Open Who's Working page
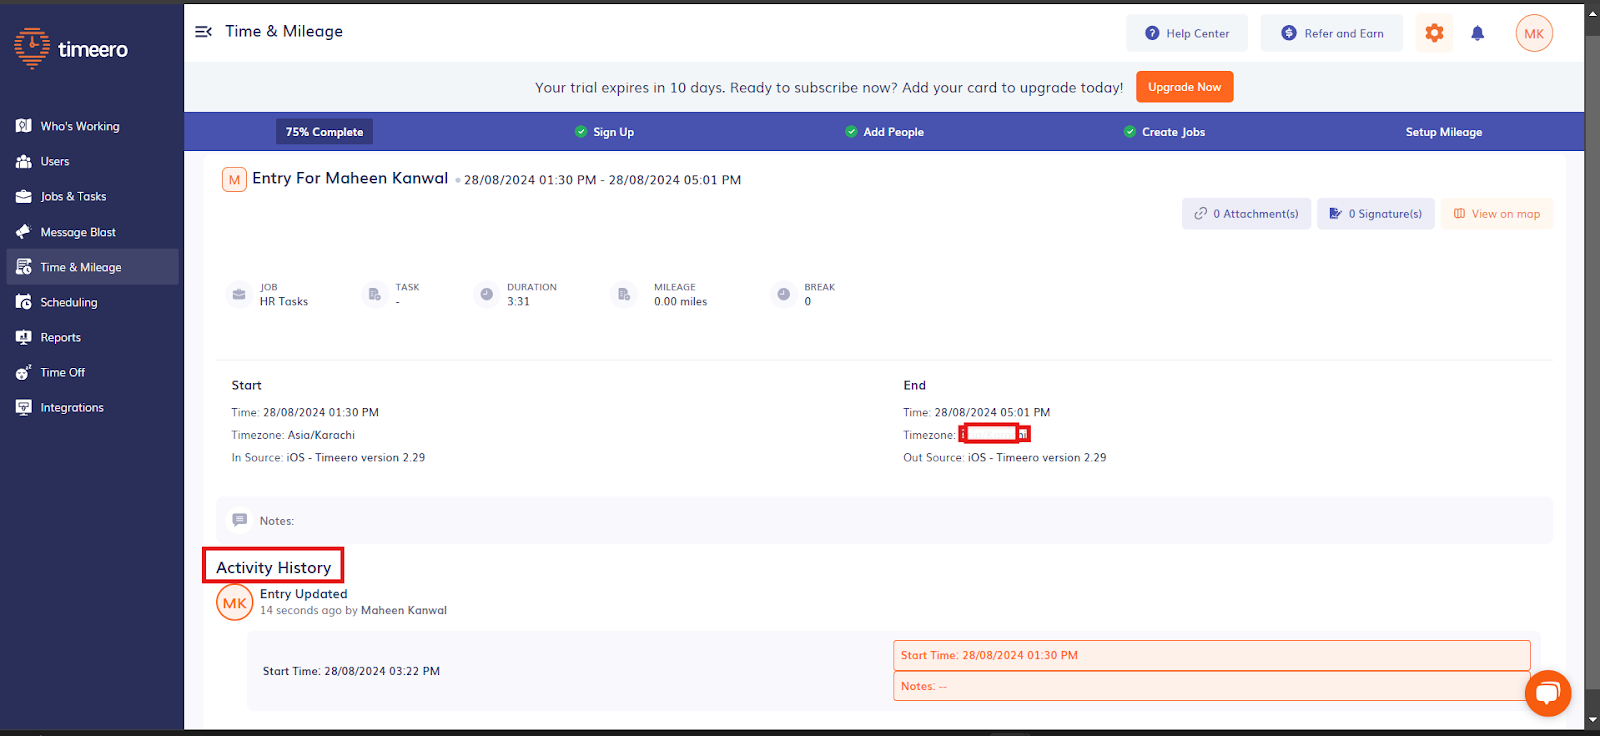This screenshot has width=1600, height=736. coord(80,126)
